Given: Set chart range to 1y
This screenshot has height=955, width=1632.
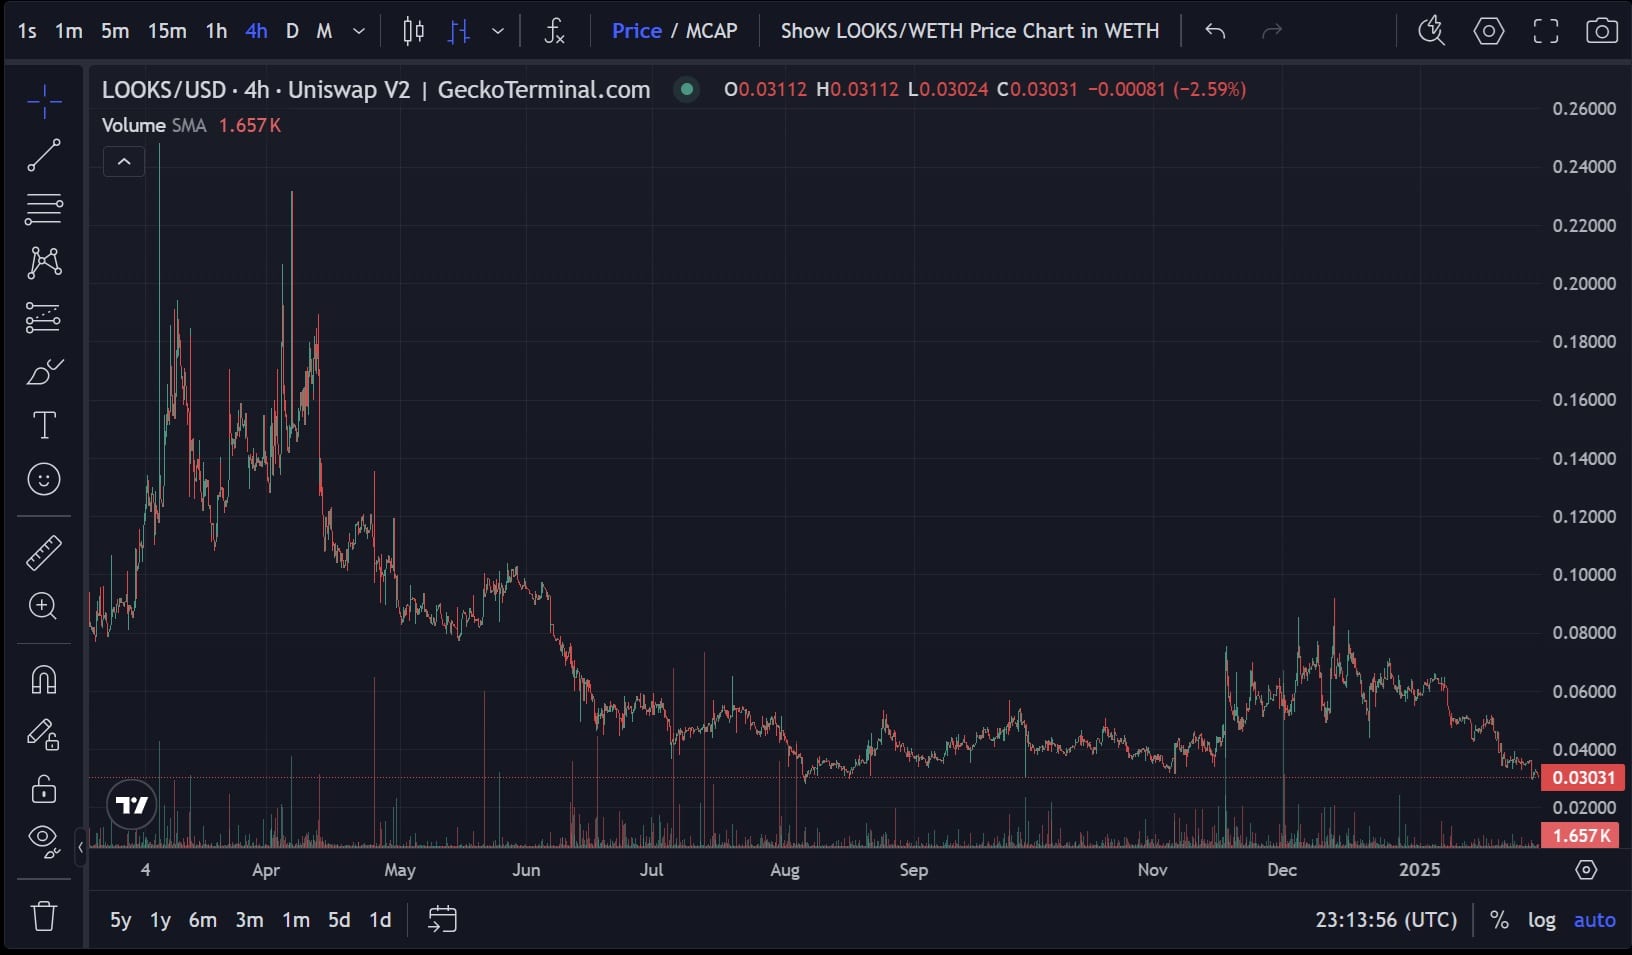Looking at the screenshot, I should [160, 919].
